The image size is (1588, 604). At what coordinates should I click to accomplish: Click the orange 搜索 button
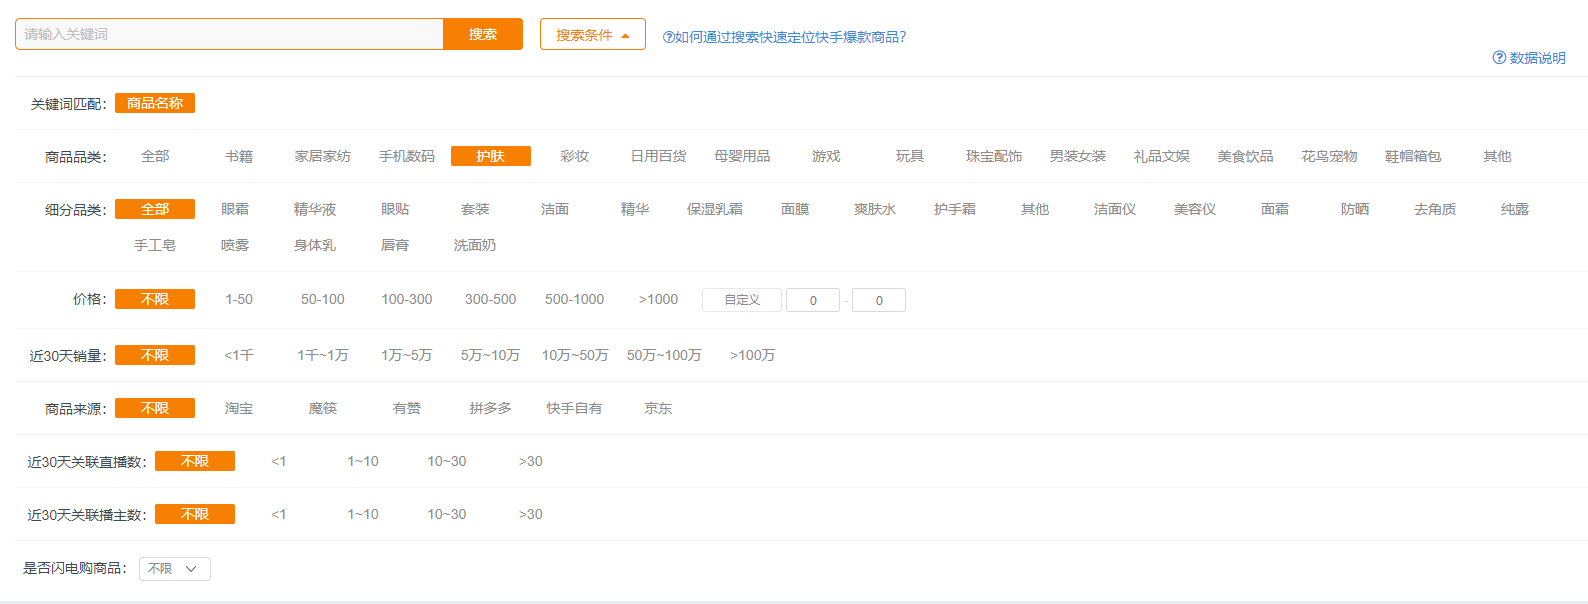(482, 34)
